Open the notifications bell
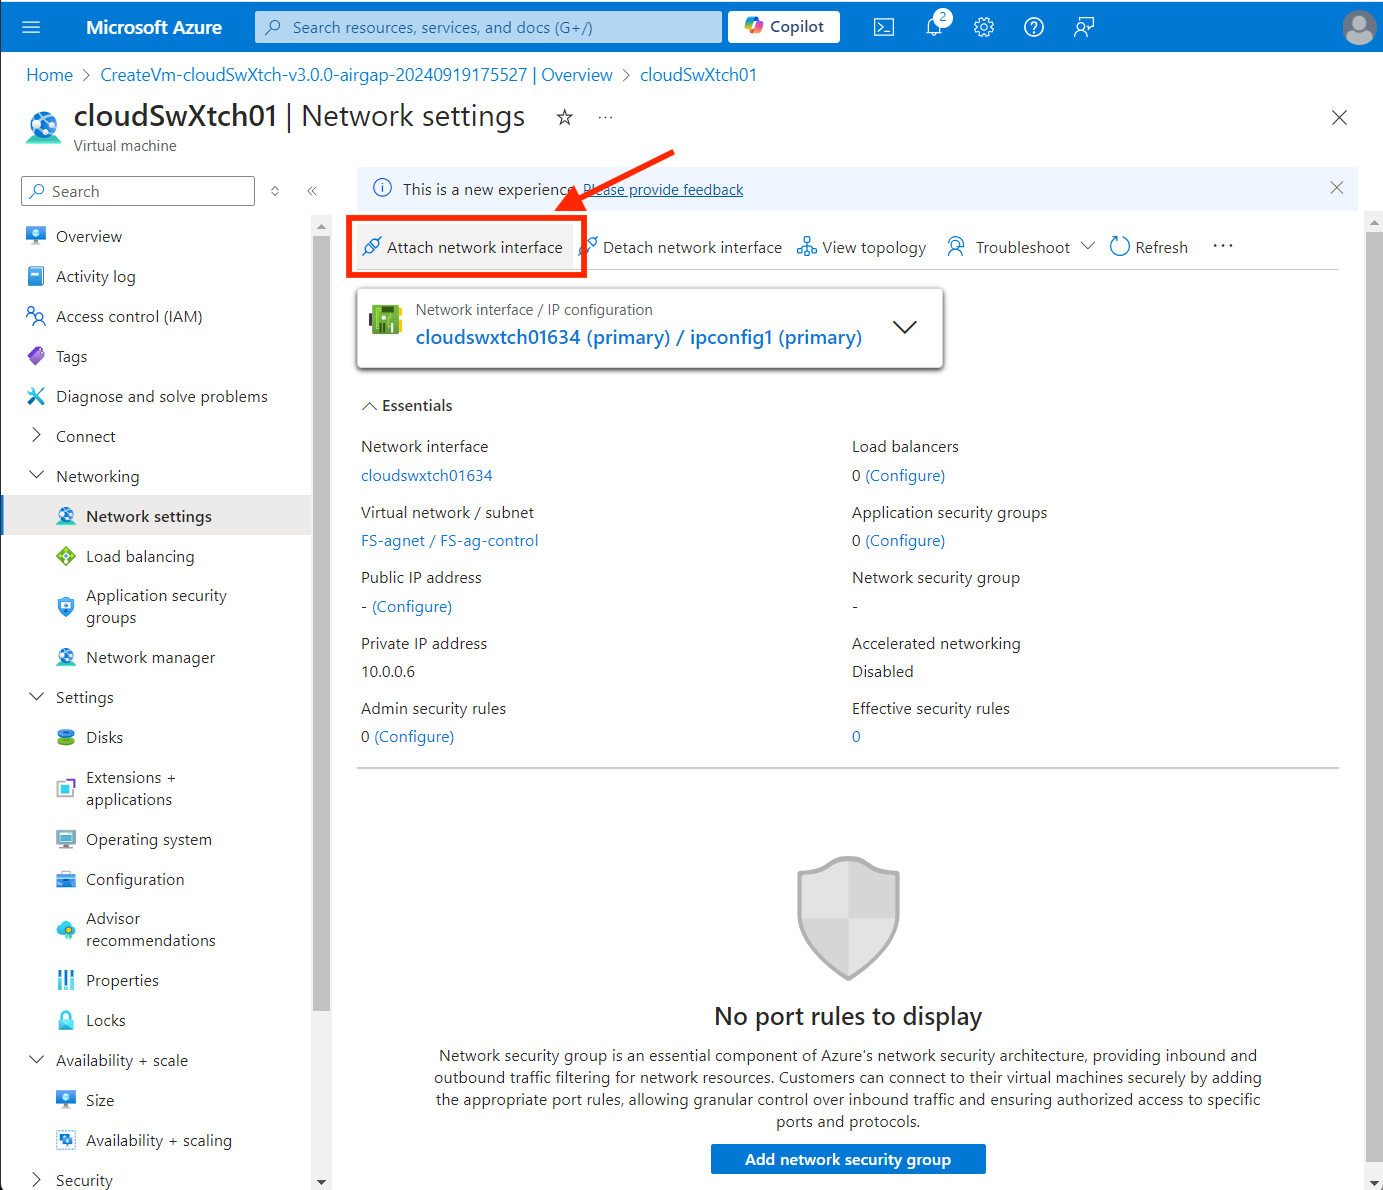Image resolution: width=1383 pixels, height=1190 pixels. (x=933, y=27)
